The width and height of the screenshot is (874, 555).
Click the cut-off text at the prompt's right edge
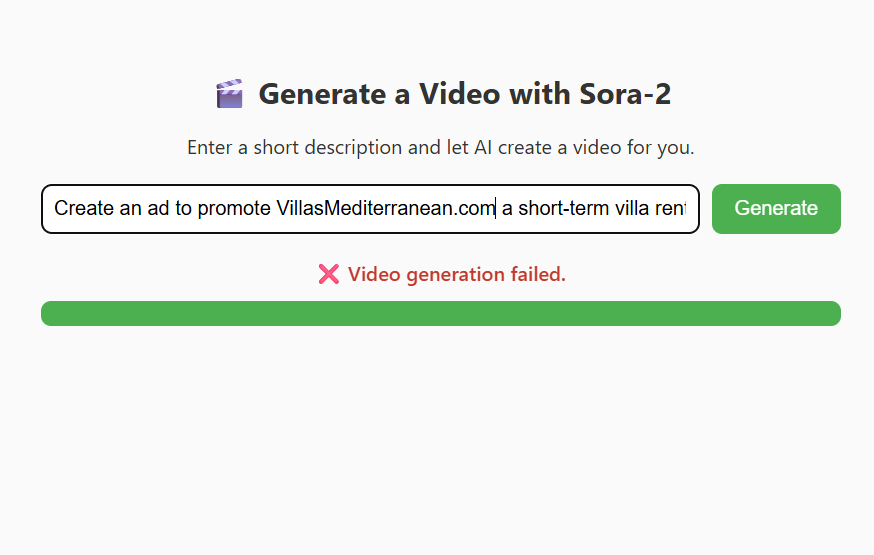671,208
